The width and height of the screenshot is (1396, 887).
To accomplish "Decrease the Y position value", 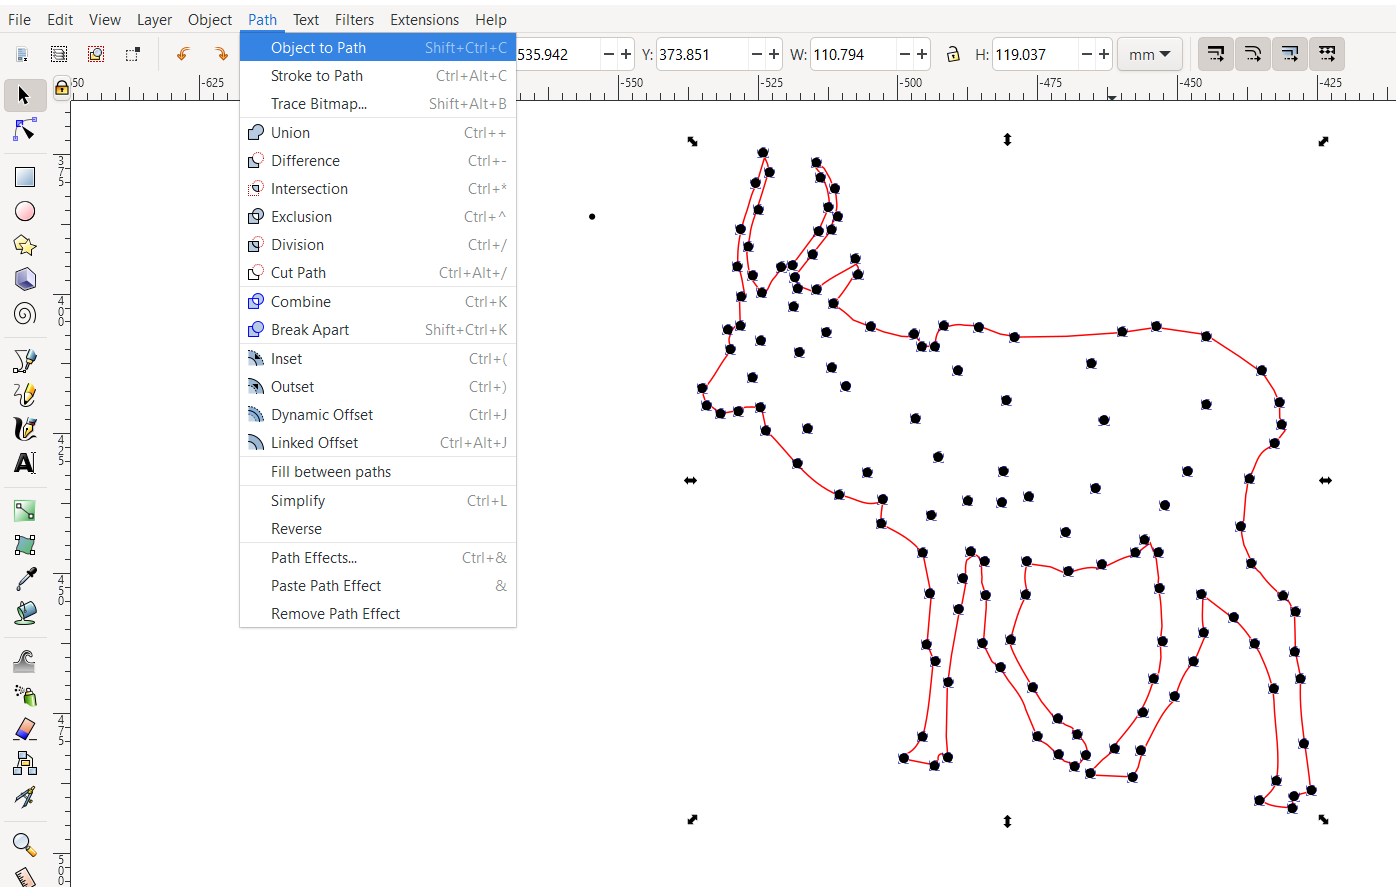I will [757, 54].
